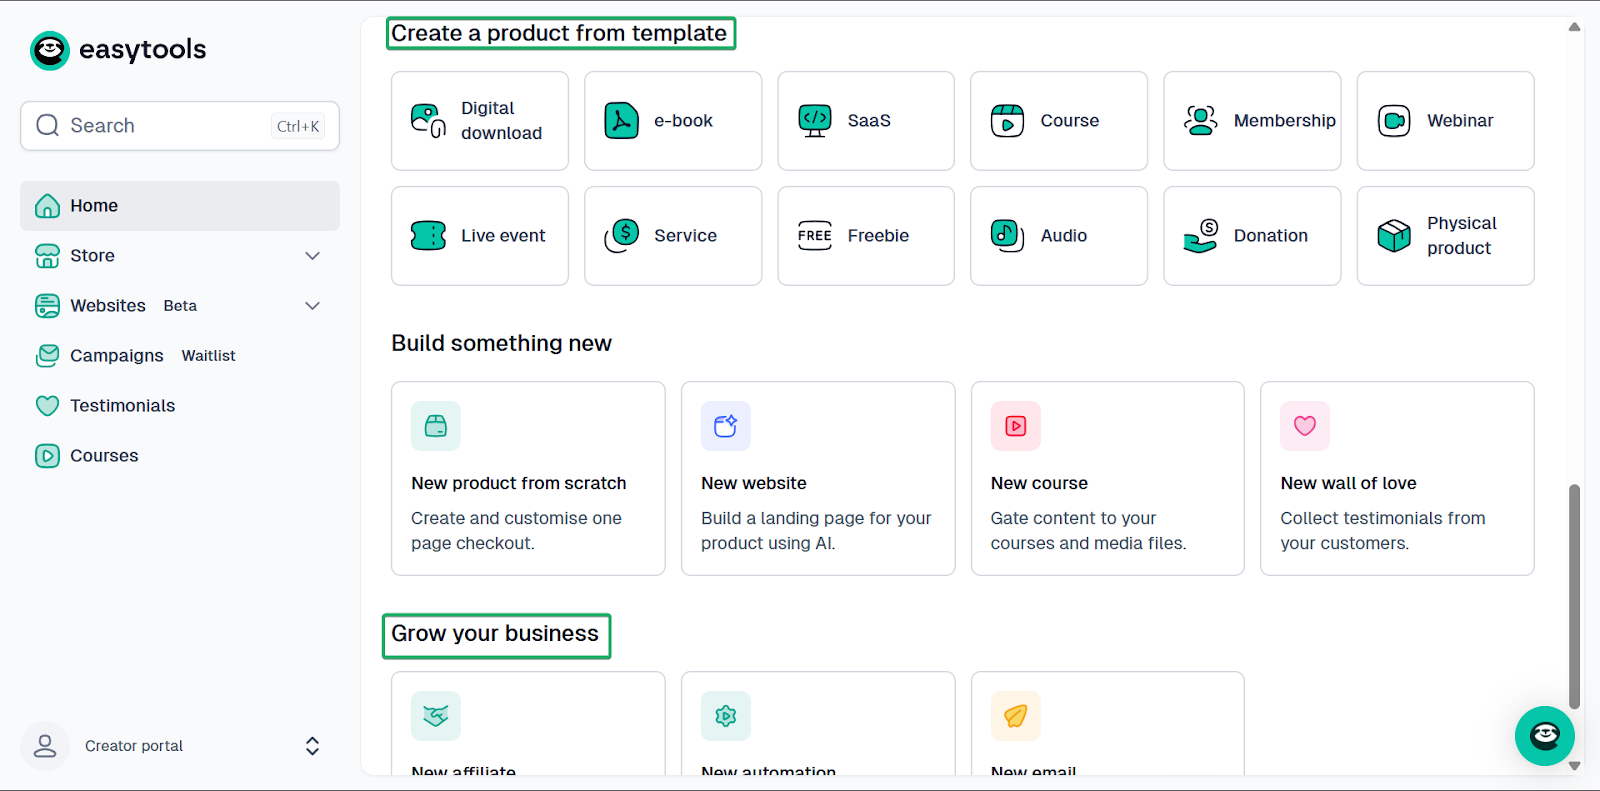1600x791 pixels.
Task: Select the Service template label
Action: tap(685, 236)
